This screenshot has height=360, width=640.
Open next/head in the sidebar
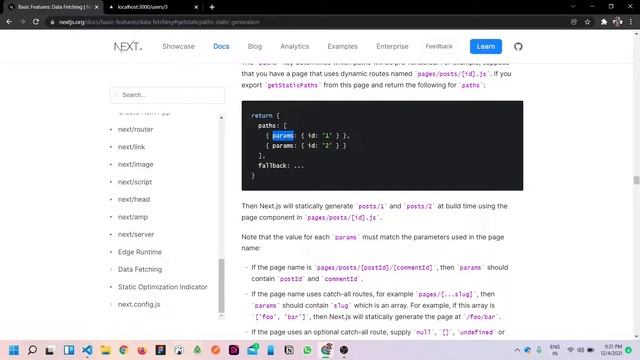tap(134, 200)
